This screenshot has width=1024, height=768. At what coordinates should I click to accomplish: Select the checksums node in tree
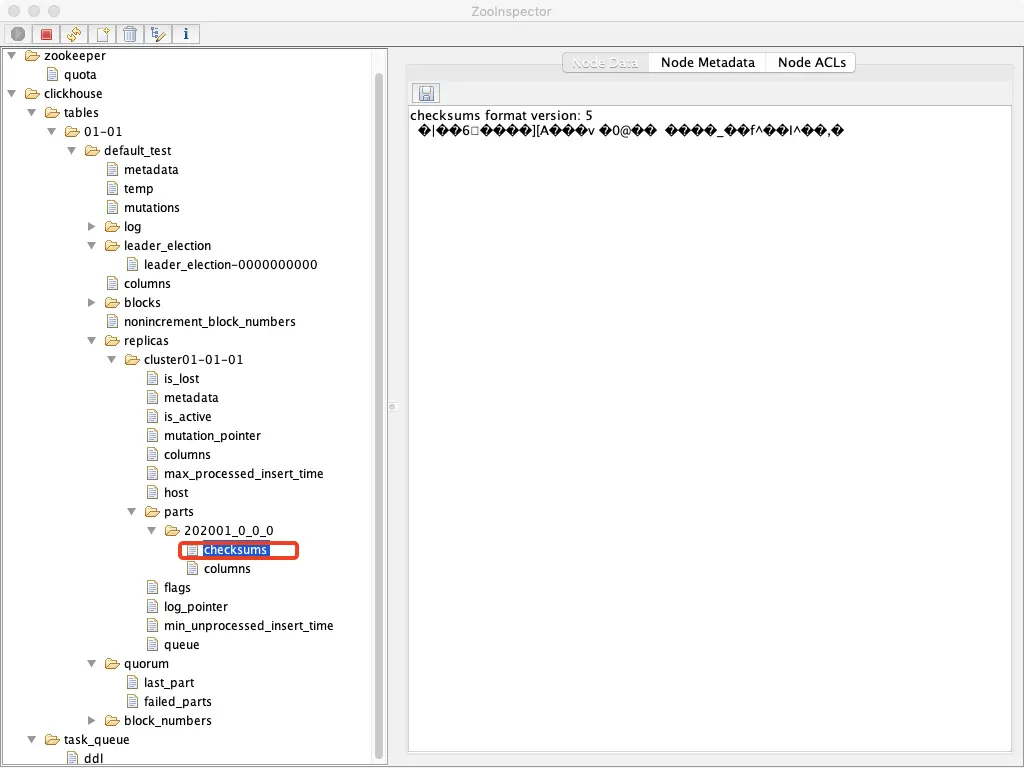[235, 550]
